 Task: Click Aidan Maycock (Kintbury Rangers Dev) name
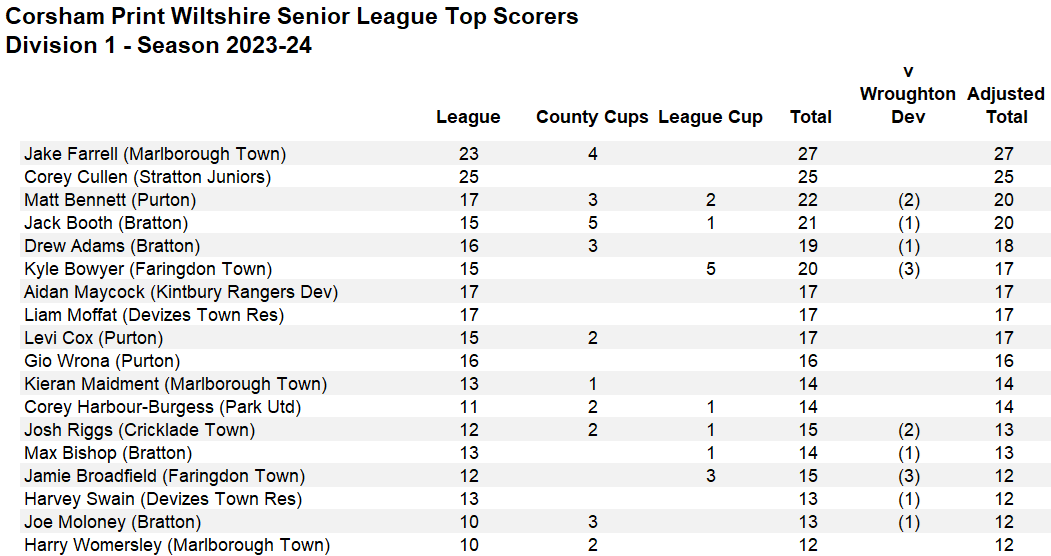(x=181, y=292)
